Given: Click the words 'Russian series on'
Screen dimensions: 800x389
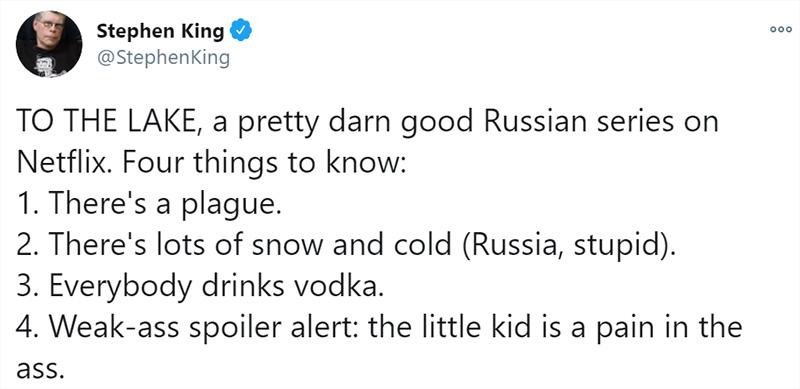Looking at the screenshot, I should [x=600, y=124].
